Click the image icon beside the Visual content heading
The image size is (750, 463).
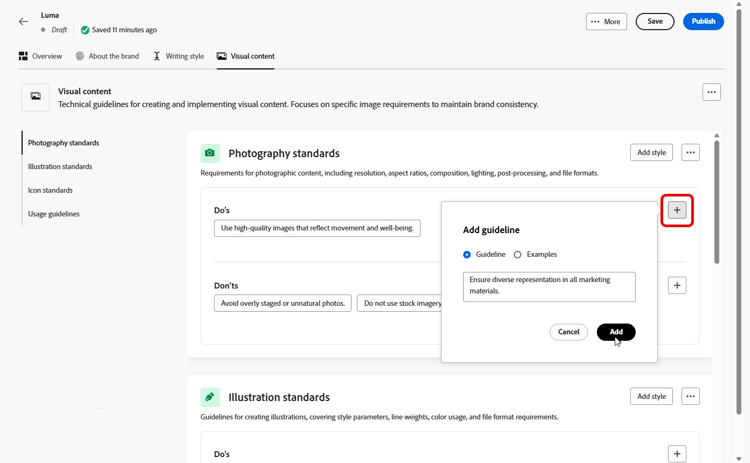point(35,96)
